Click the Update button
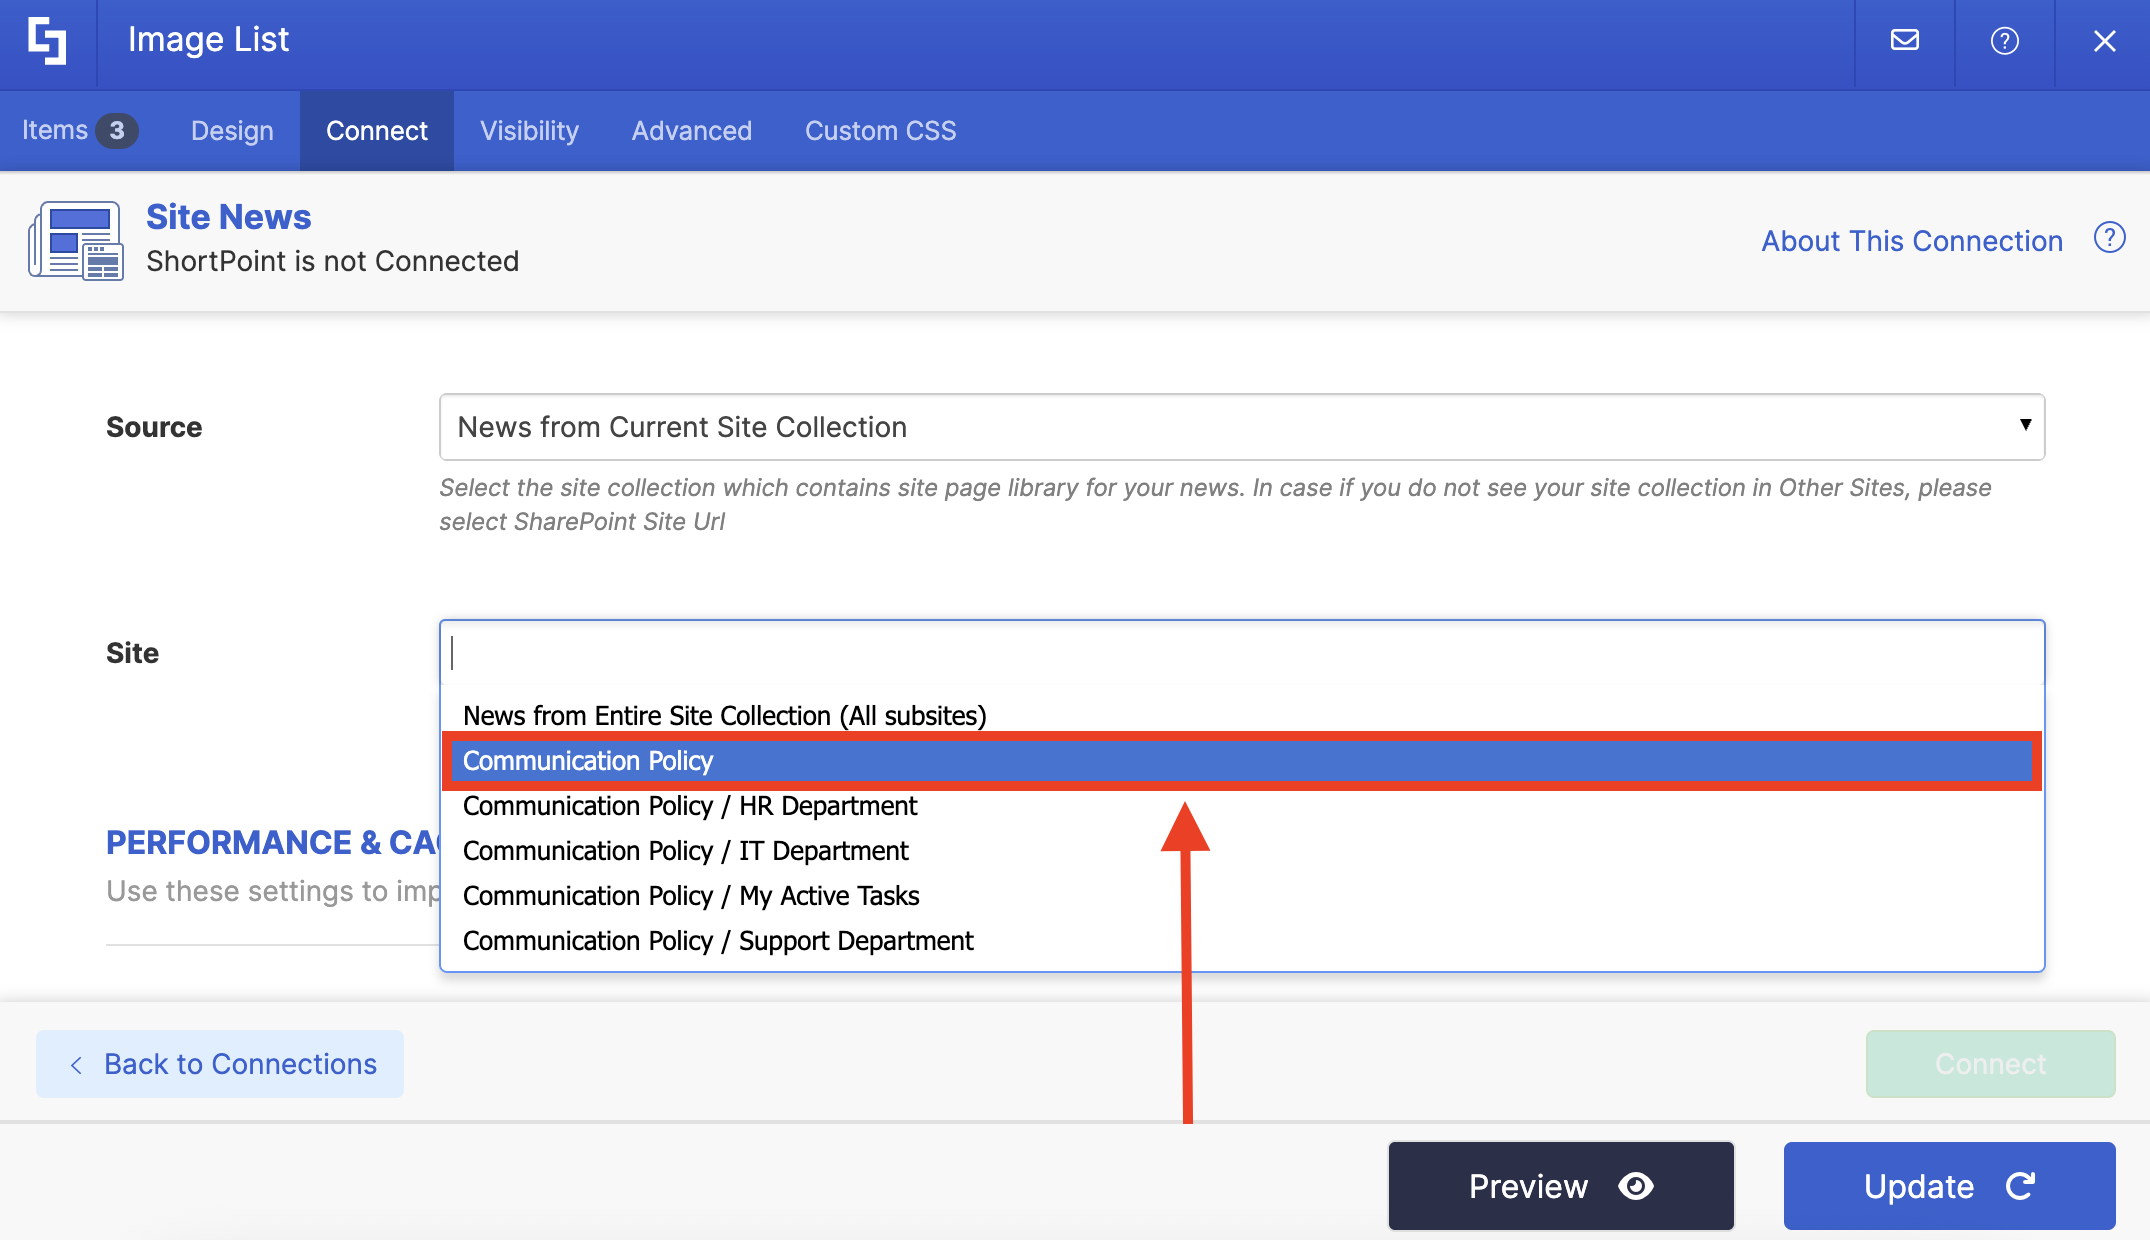Image resolution: width=2150 pixels, height=1240 pixels. [x=1948, y=1186]
